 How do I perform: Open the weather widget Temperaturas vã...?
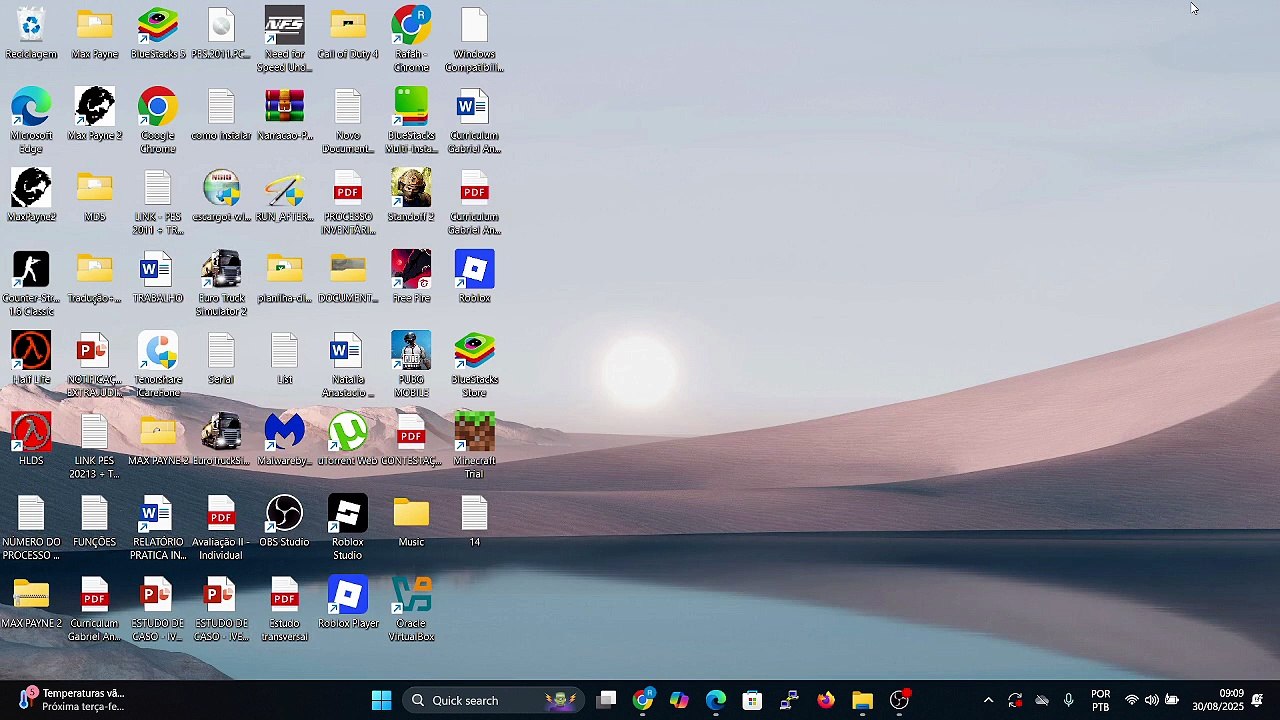click(x=72, y=700)
